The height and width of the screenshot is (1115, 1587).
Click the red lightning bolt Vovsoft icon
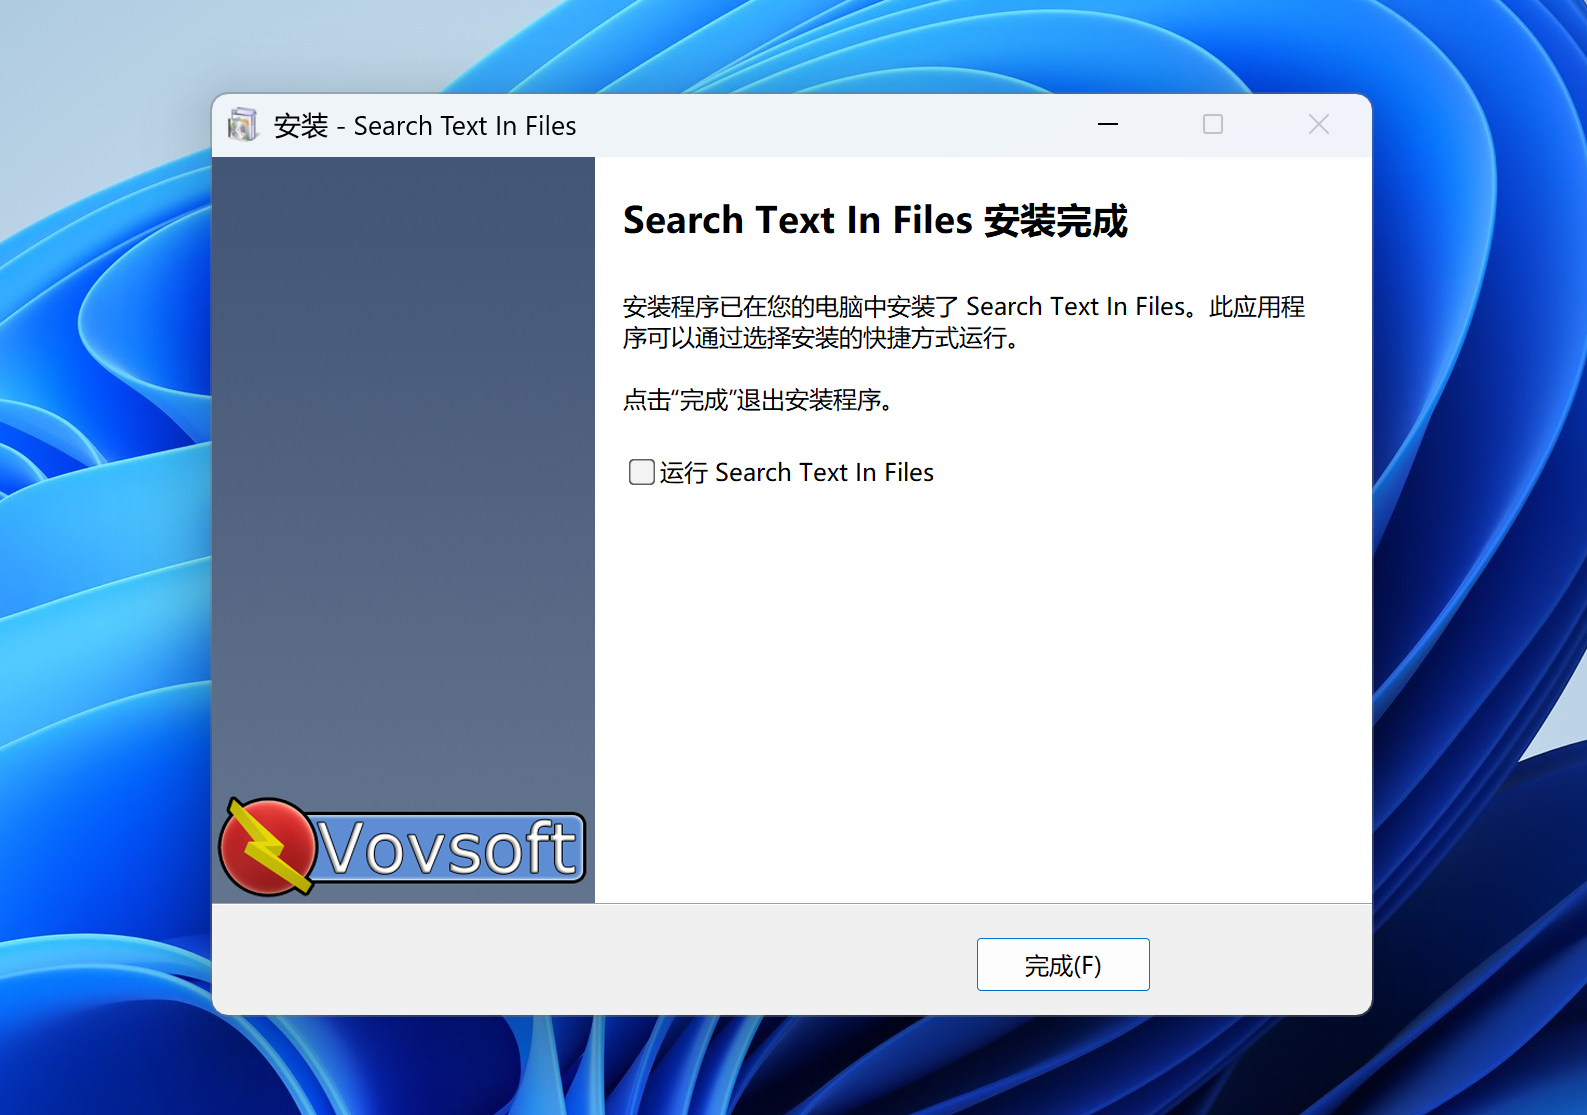pyautogui.click(x=265, y=847)
